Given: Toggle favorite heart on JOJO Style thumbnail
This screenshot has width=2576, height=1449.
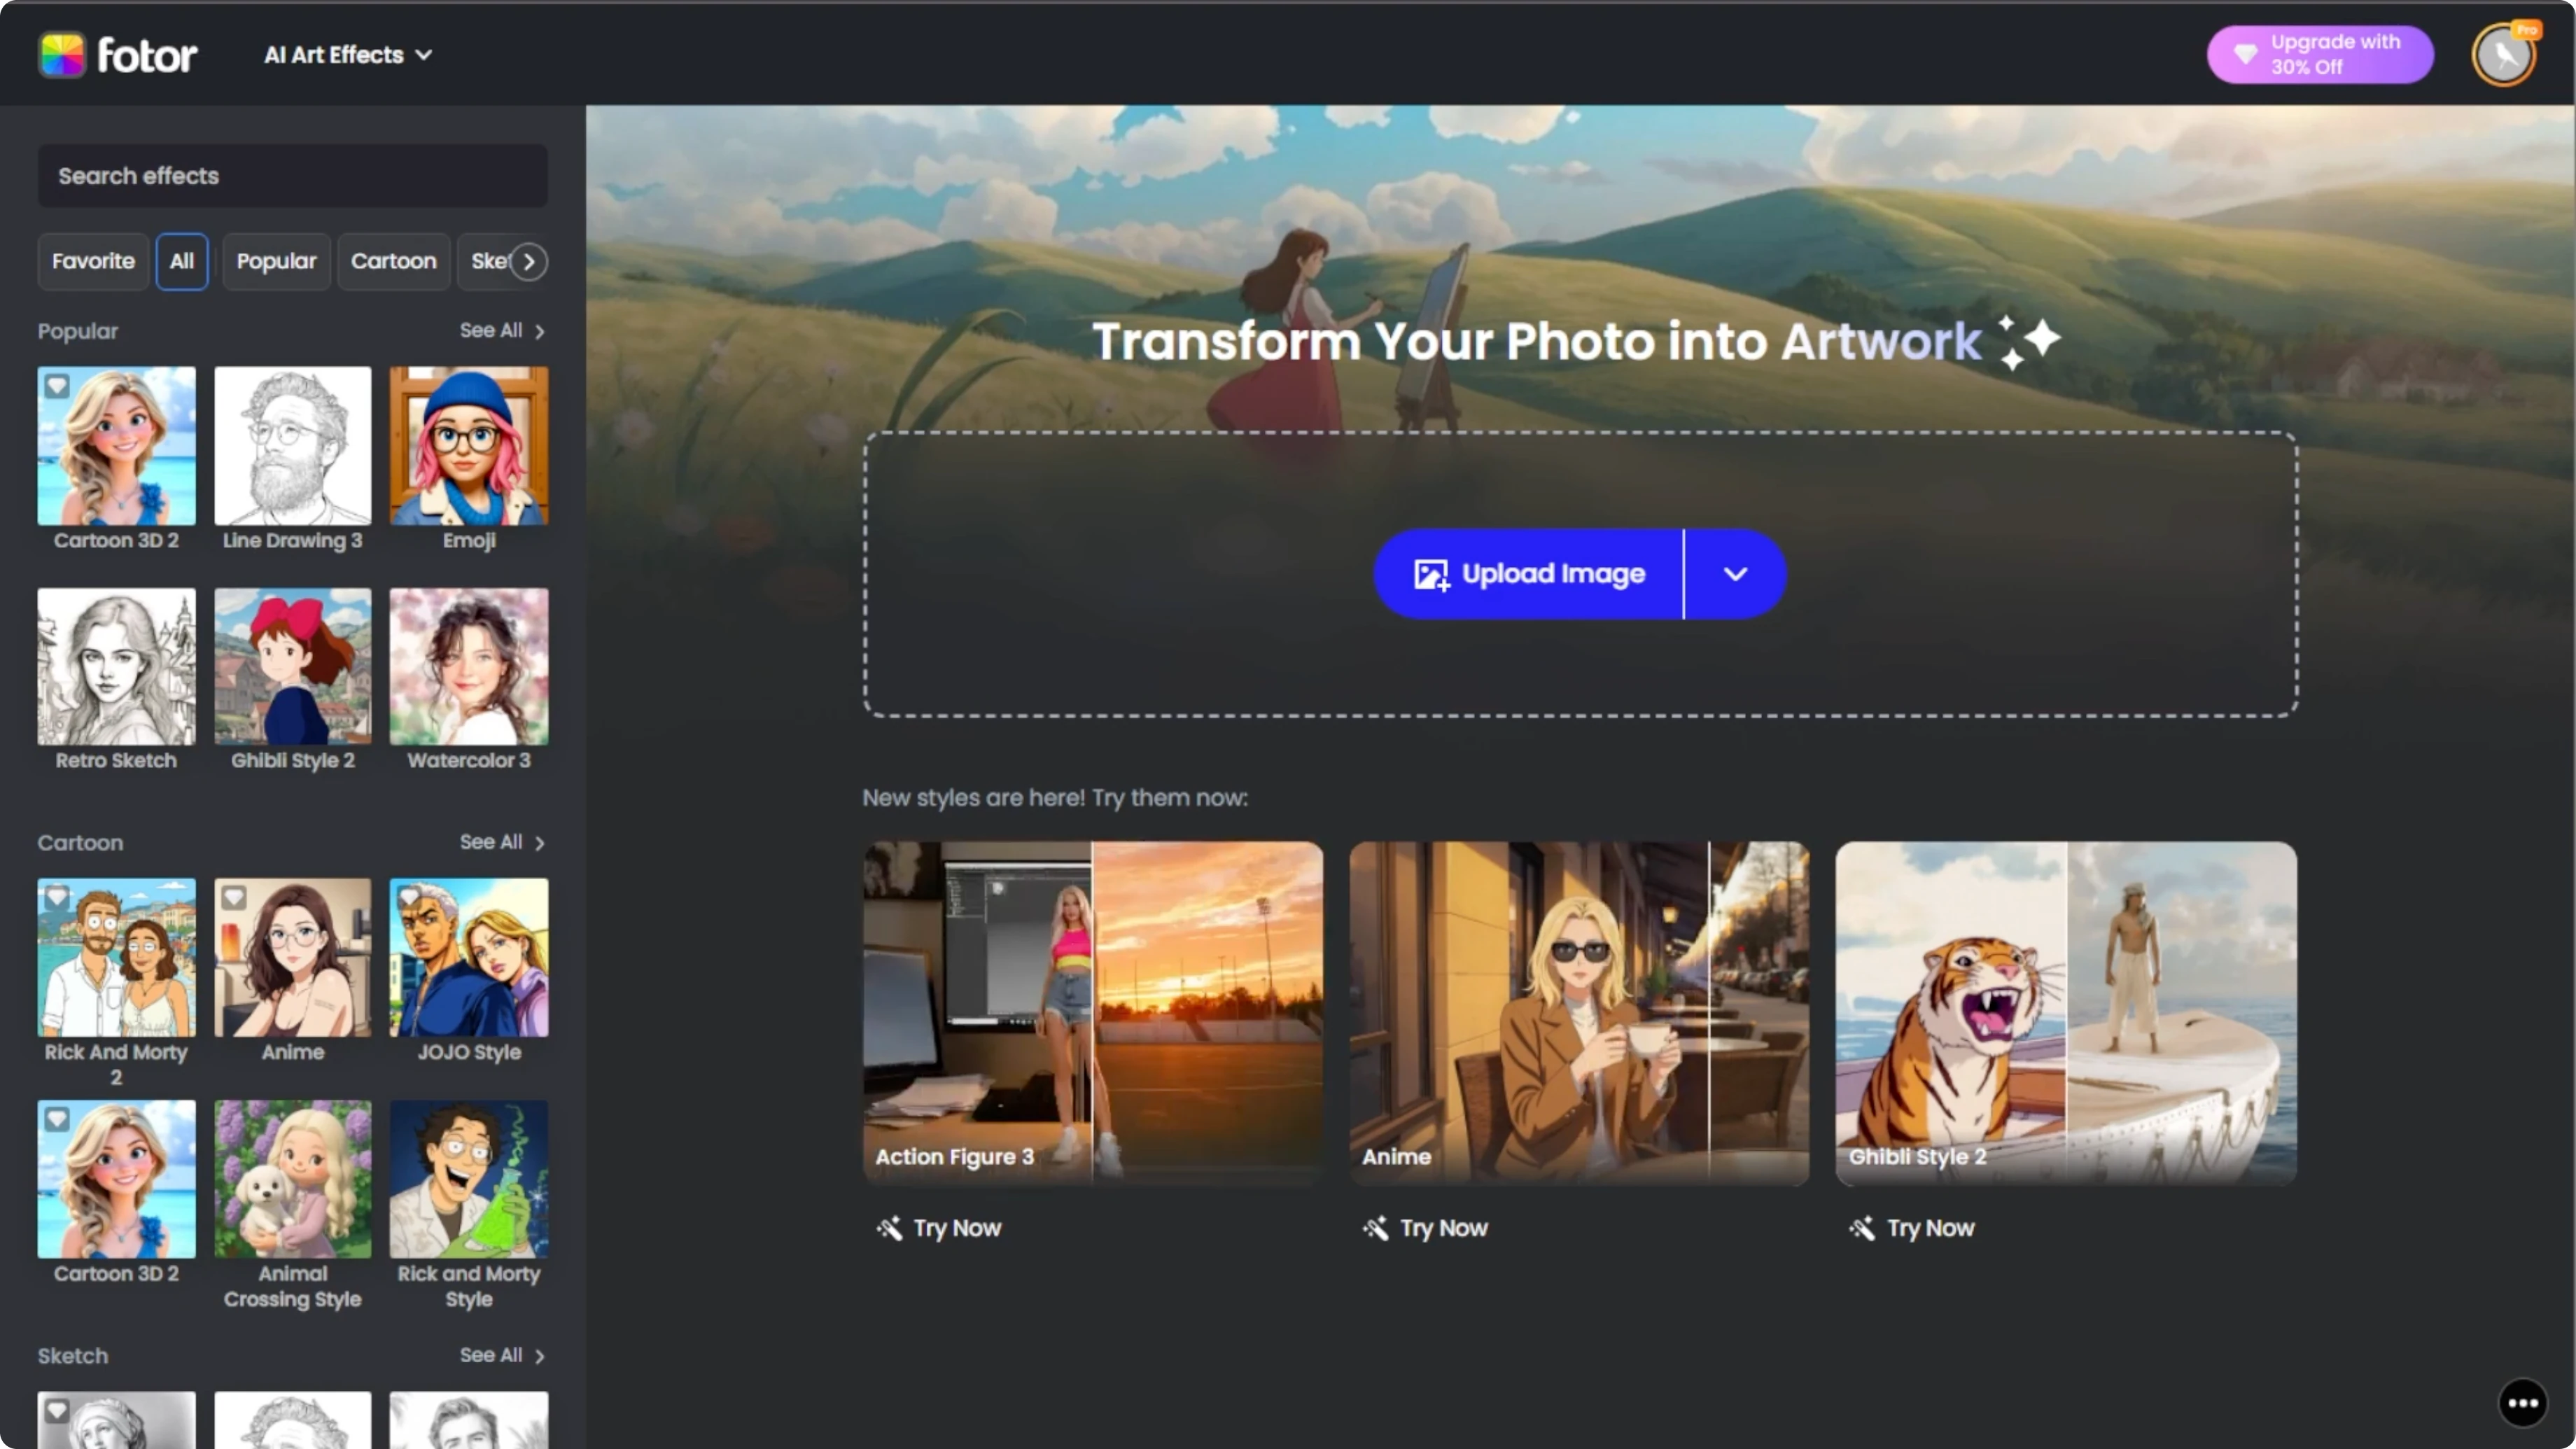Looking at the screenshot, I should pos(409,898).
